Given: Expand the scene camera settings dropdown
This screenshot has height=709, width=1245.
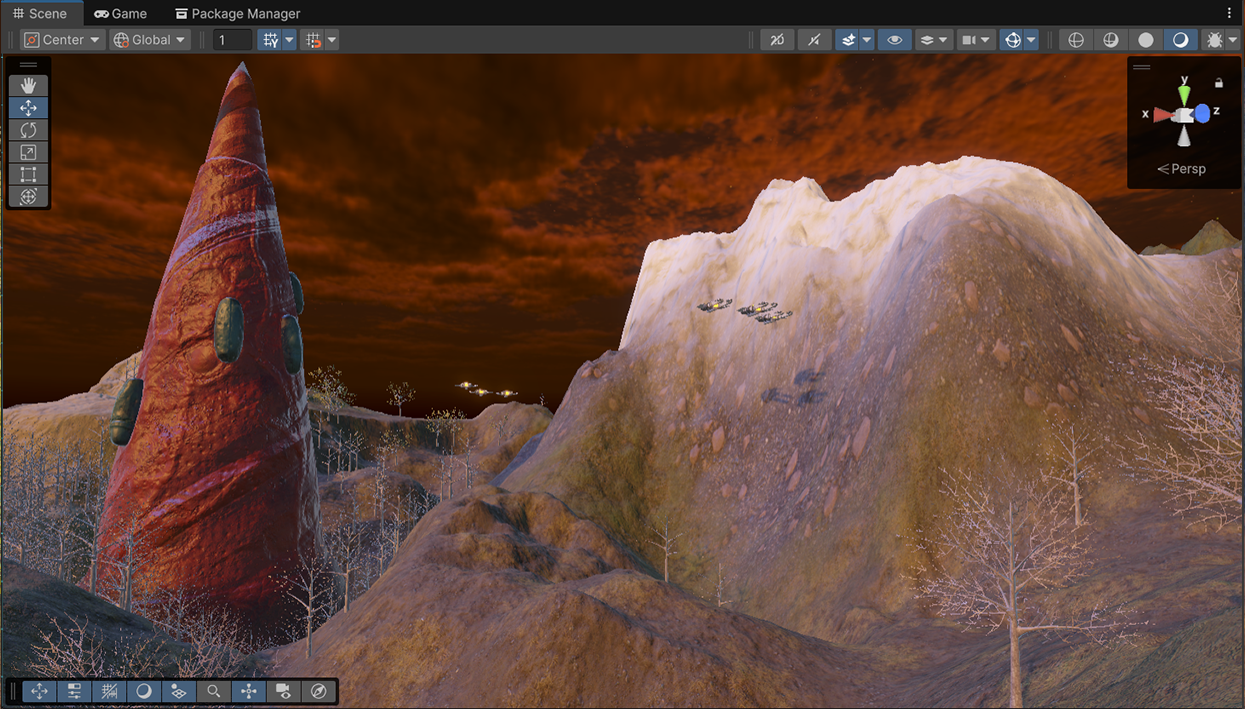Looking at the screenshot, I should coord(985,40).
